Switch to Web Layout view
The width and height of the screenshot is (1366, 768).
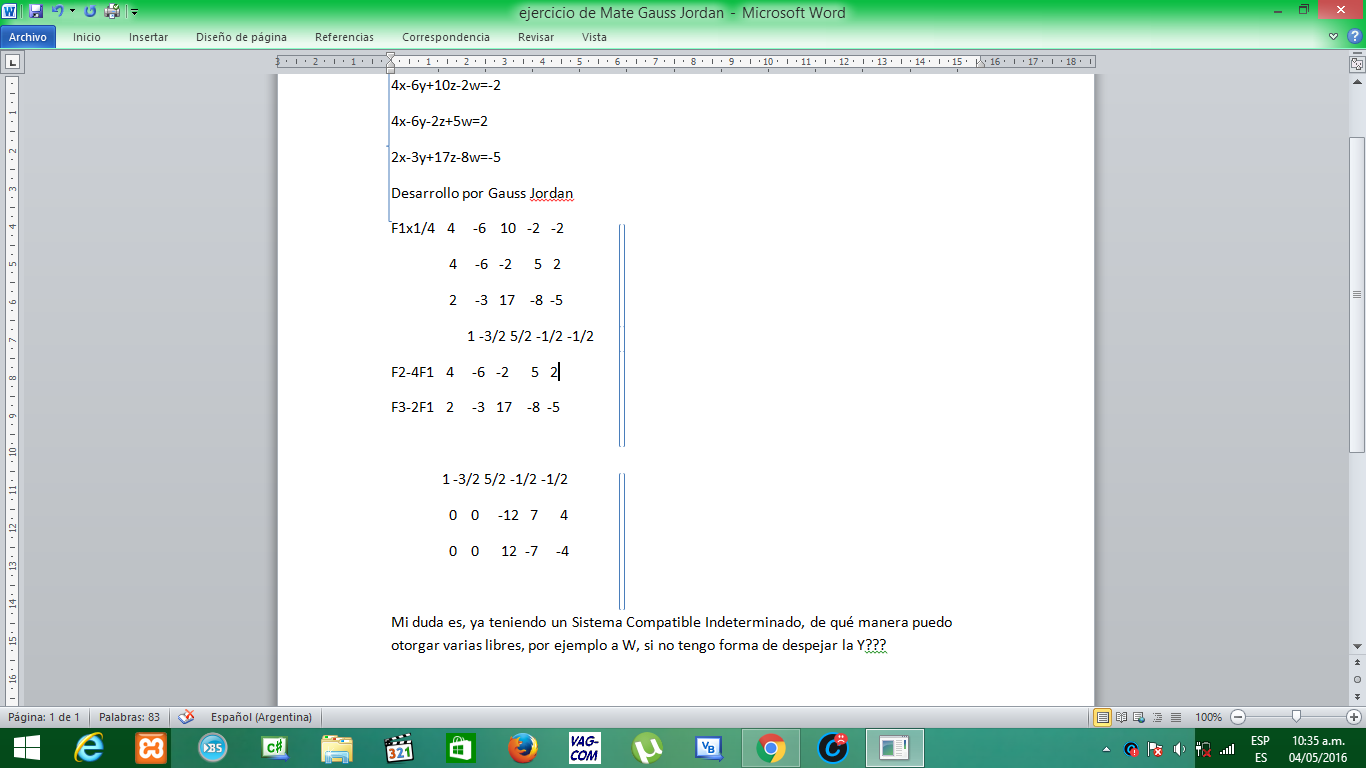1139,717
